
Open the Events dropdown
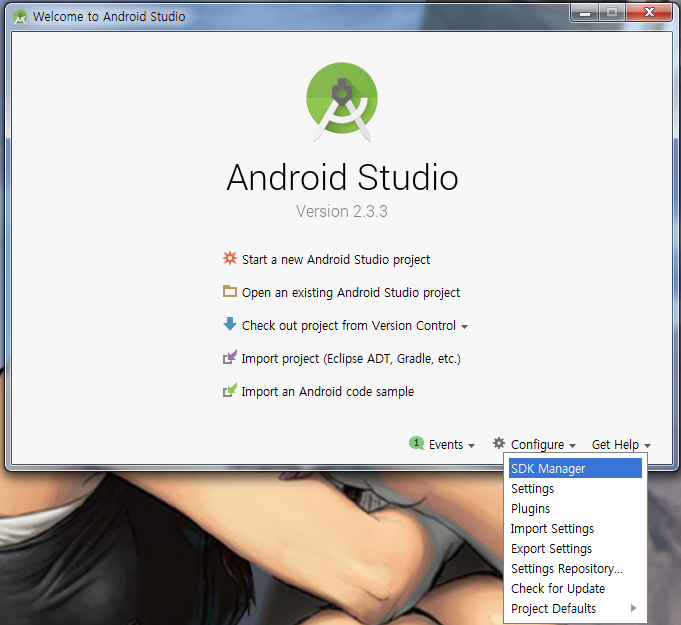coord(452,444)
